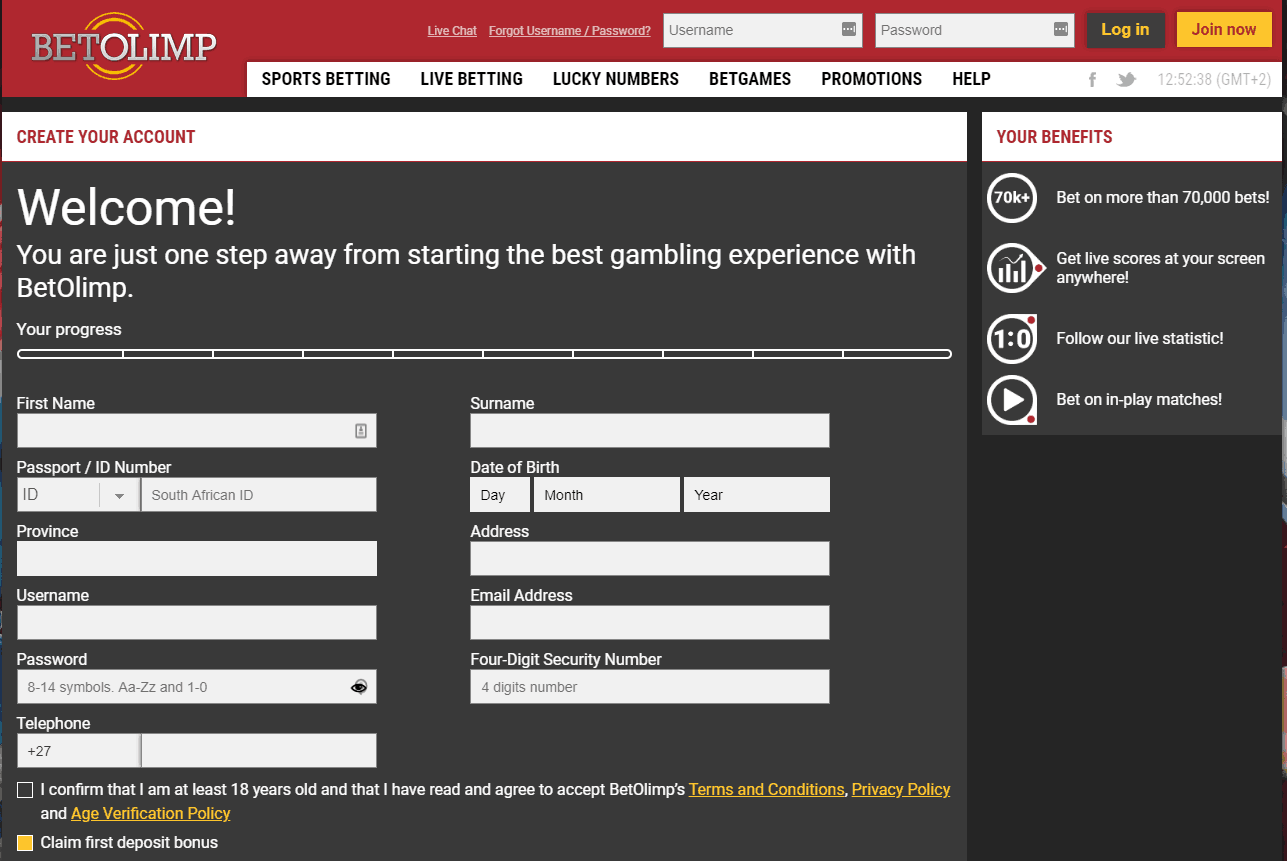Image resolution: width=1287 pixels, height=861 pixels.
Task: Focus the Telephone number field
Action: coord(259,751)
